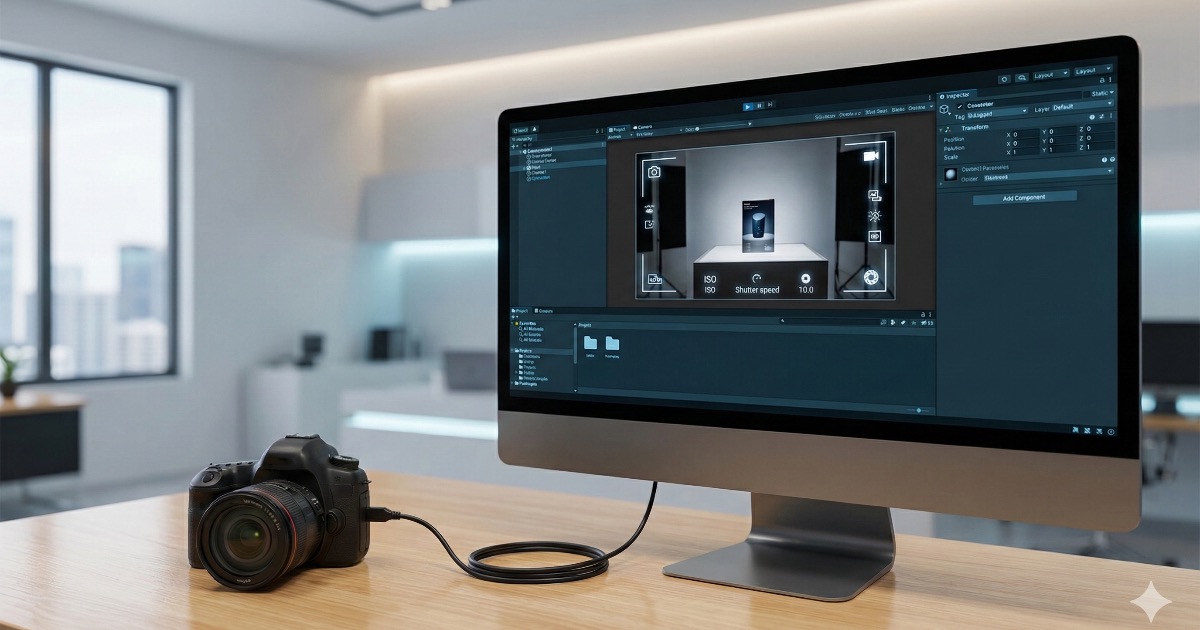Click the Project panel lock icon
Viewport: 1200px width, 630px height.
pyautogui.click(x=922, y=315)
